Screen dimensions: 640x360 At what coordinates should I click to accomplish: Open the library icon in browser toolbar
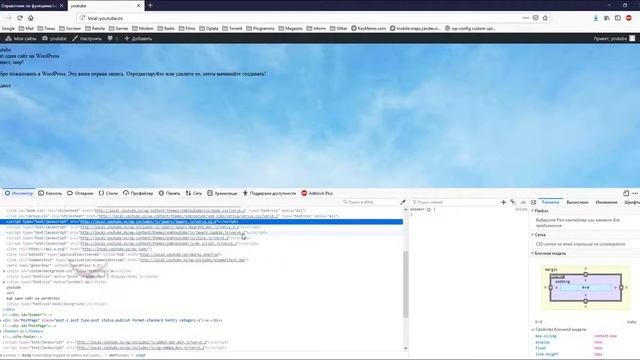coord(607,18)
